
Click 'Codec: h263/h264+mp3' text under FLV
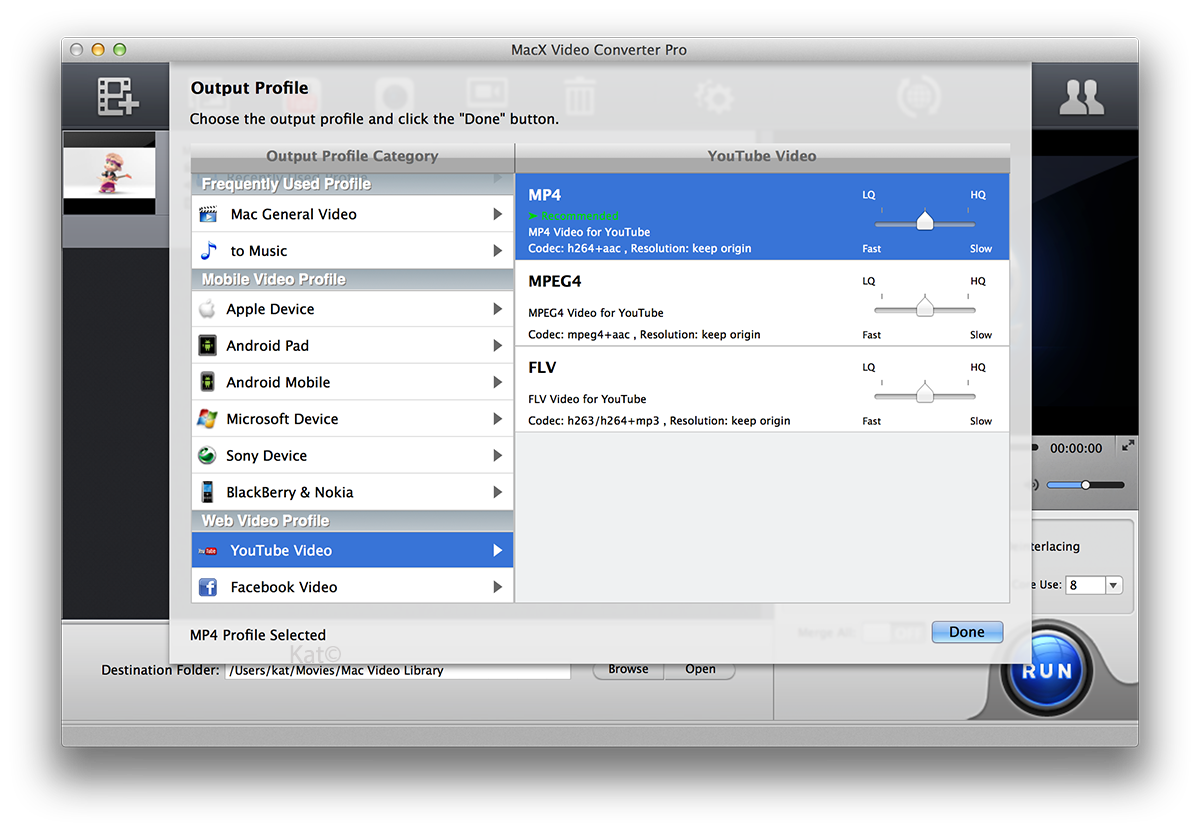tap(595, 421)
